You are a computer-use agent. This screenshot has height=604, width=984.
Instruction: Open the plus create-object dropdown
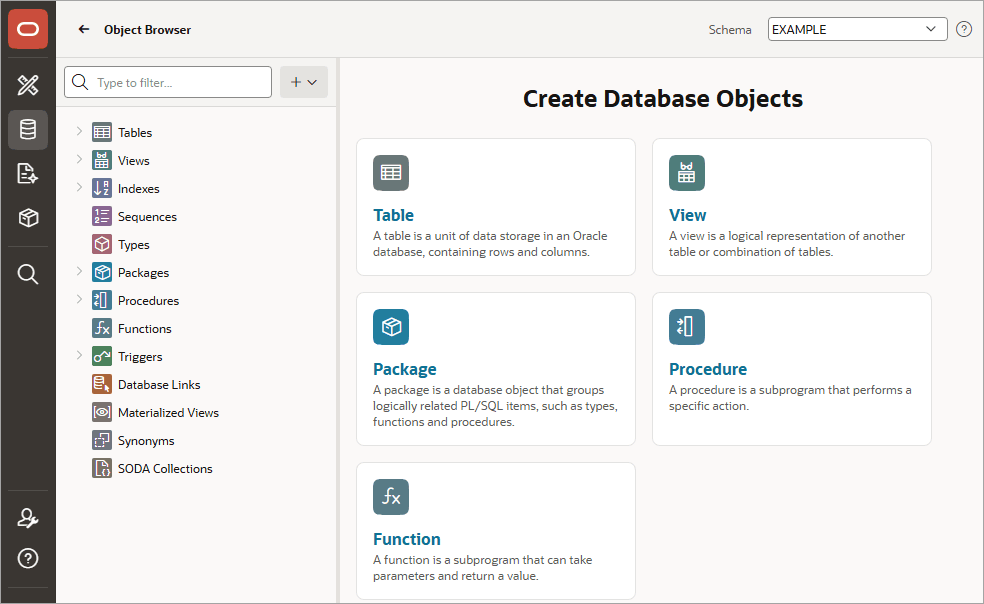point(304,82)
